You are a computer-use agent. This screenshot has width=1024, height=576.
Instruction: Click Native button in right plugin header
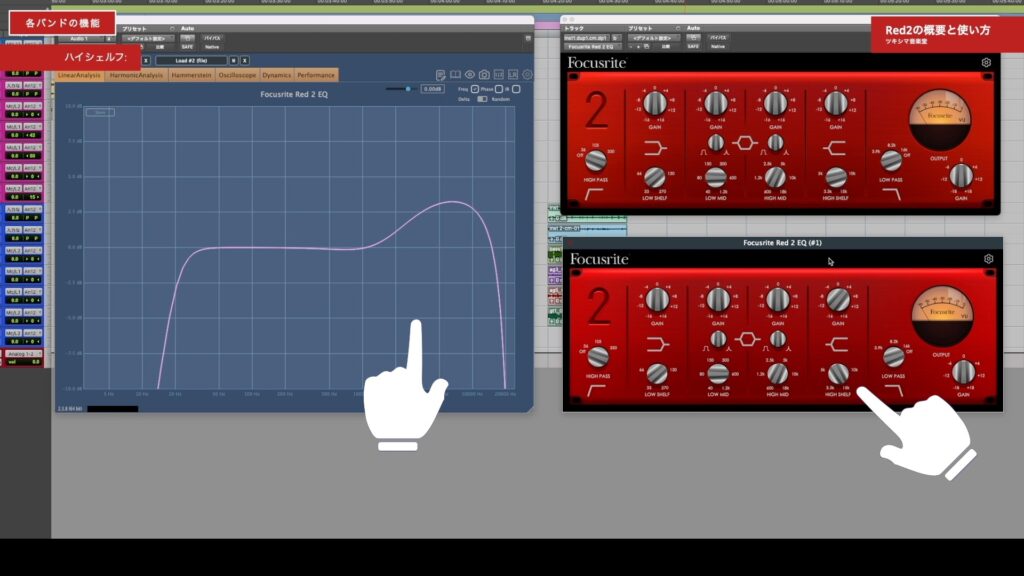[718, 46]
